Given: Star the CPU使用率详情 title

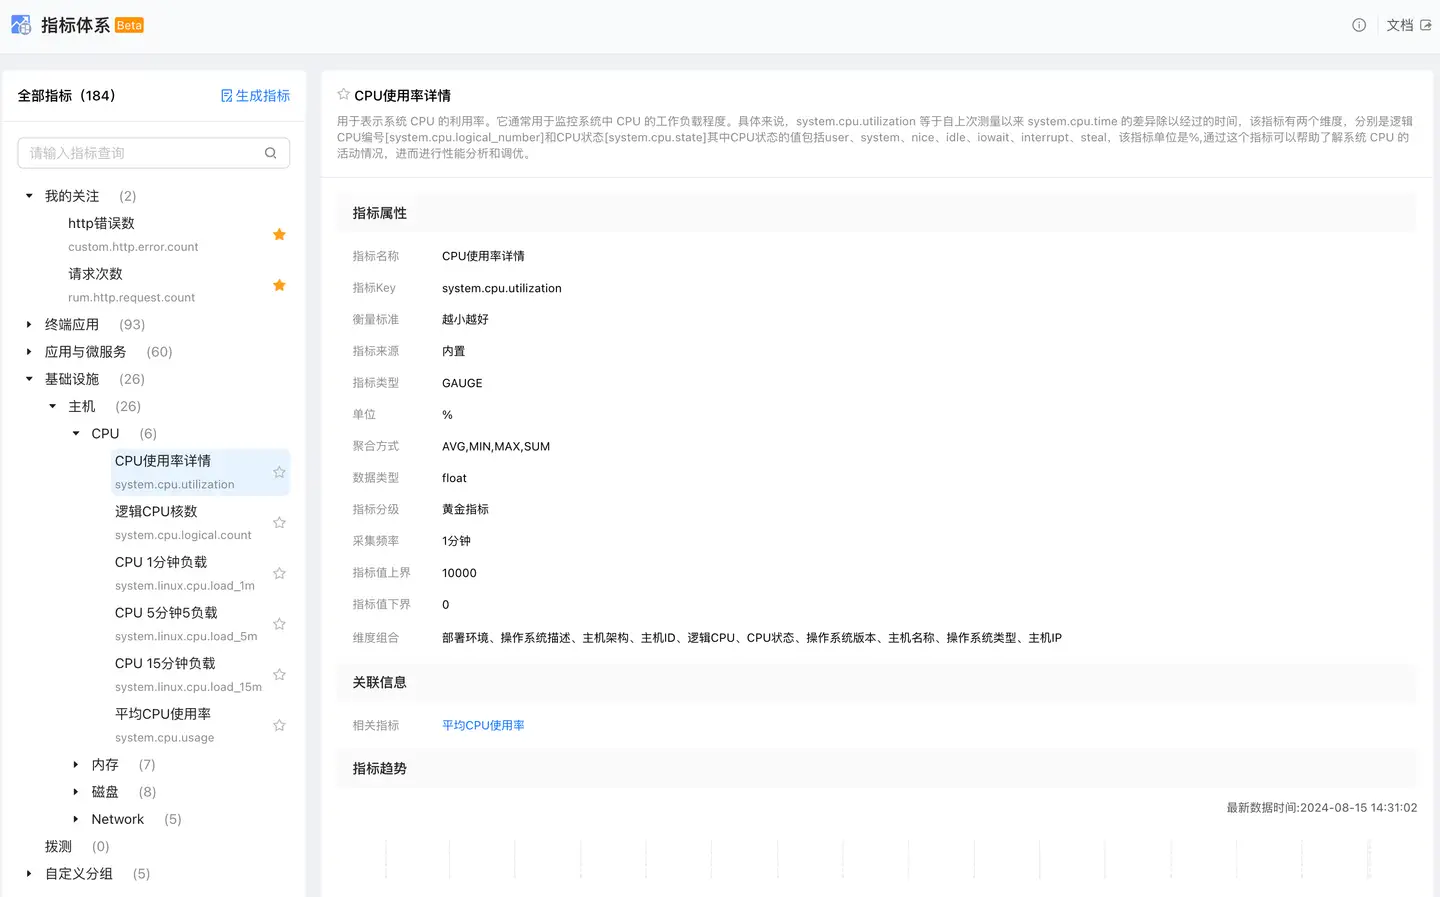Looking at the screenshot, I should [x=343, y=94].
